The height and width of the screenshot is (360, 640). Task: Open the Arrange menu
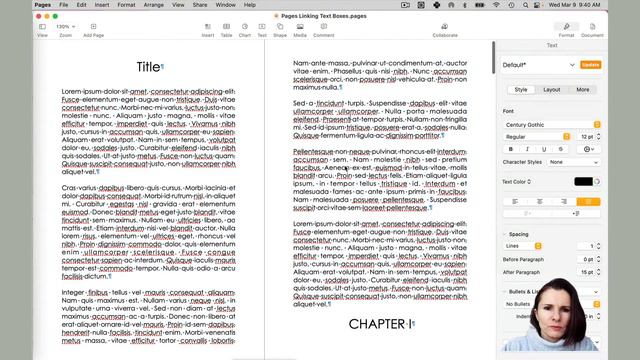tap(153, 5)
